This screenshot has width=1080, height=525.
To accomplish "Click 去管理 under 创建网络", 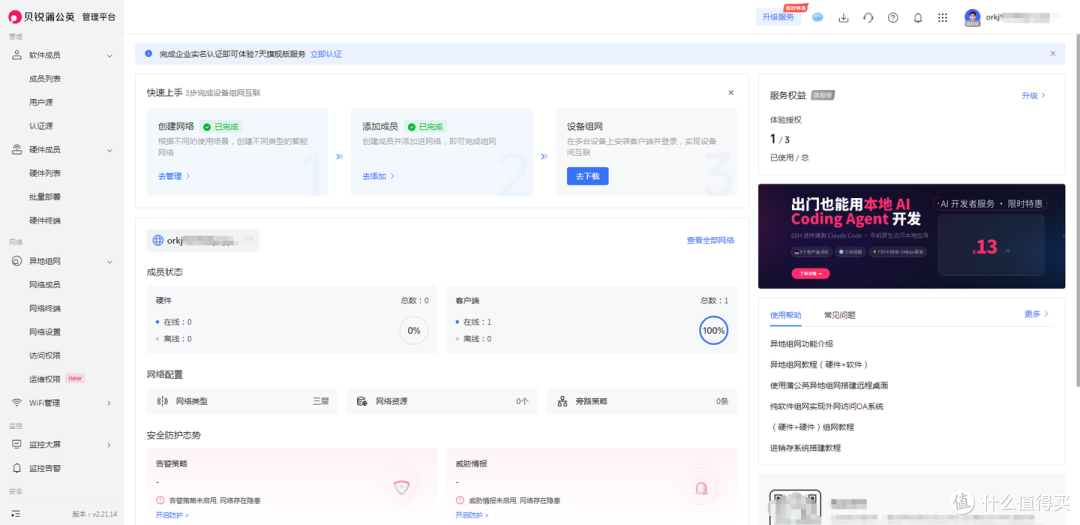I will tap(174, 176).
